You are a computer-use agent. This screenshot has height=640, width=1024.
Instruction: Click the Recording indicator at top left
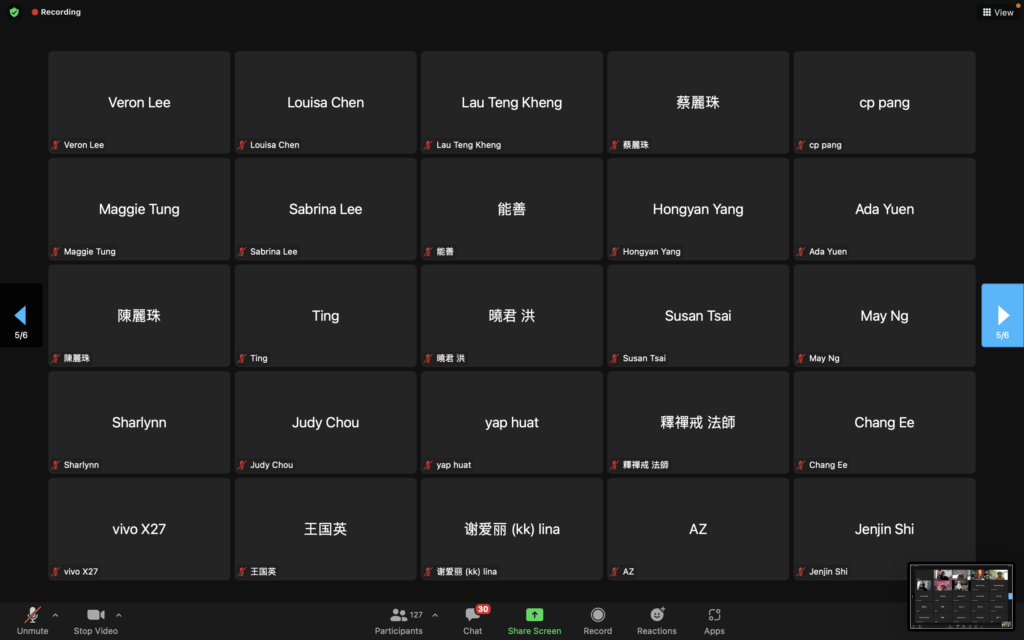click(56, 12)
